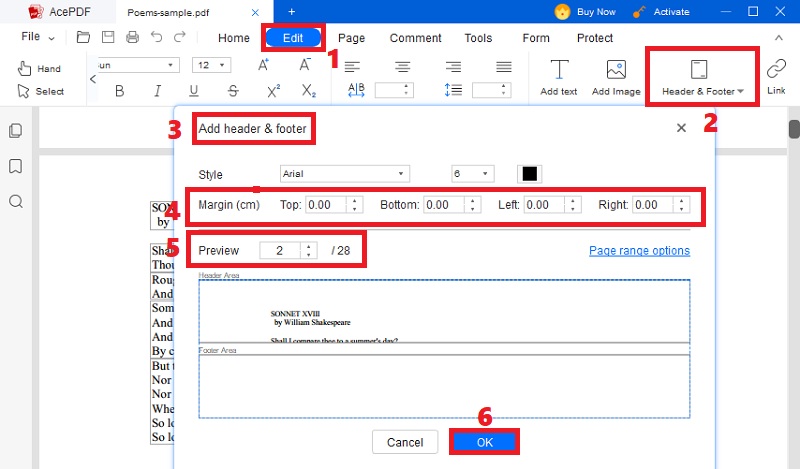Close the Poems-sample.pdf tab
This screenshot has width=800, height=469.
point(255,12)
